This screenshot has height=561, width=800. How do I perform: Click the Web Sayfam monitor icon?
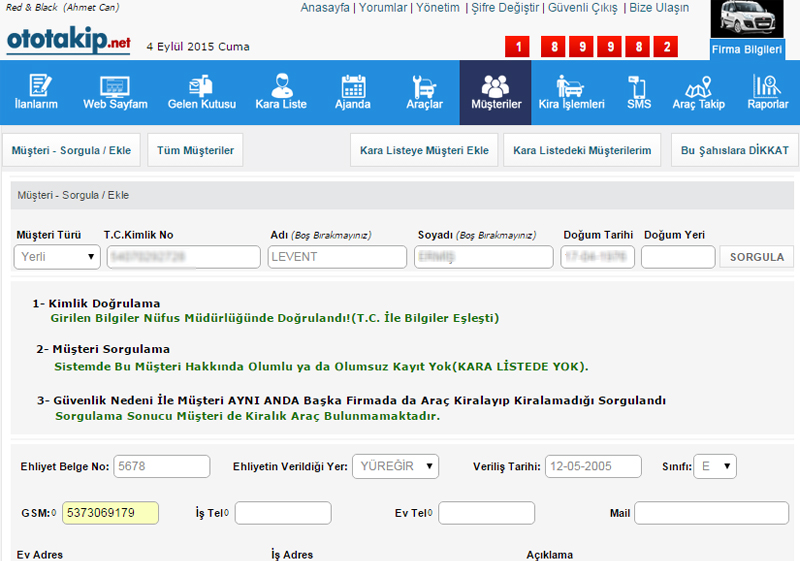(115, 85)
